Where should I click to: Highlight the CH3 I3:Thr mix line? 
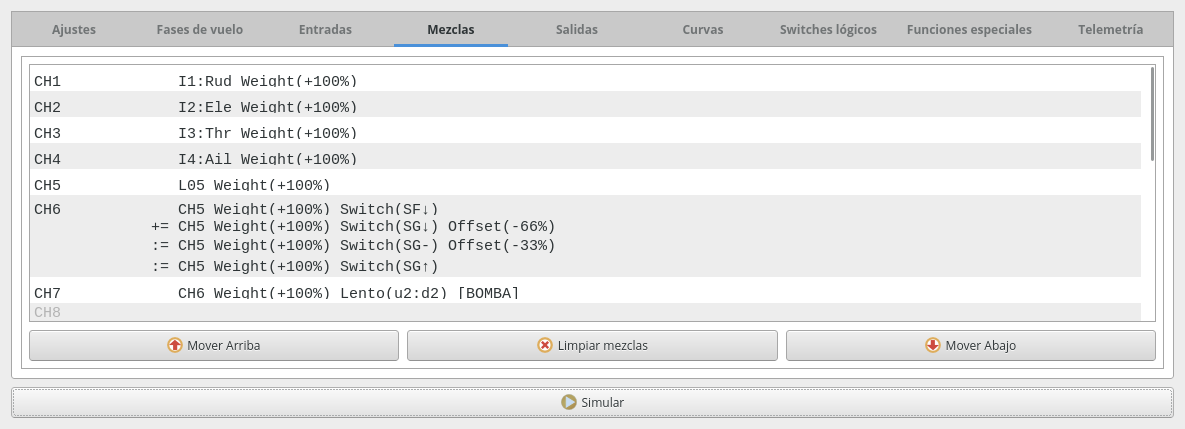(267, 132)
